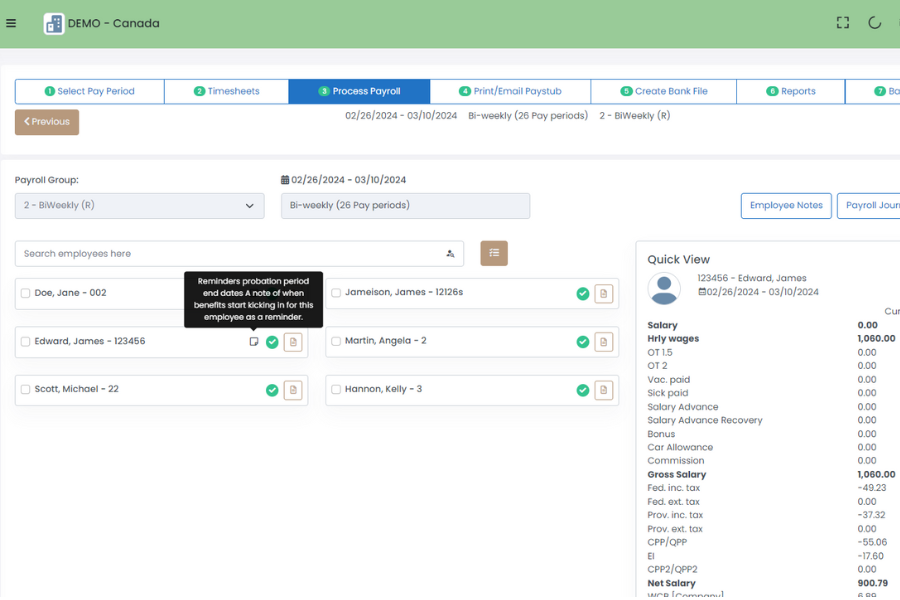
Task: Tick the checkbox for Doe, Jane - 002
Action: pos(25,293)
